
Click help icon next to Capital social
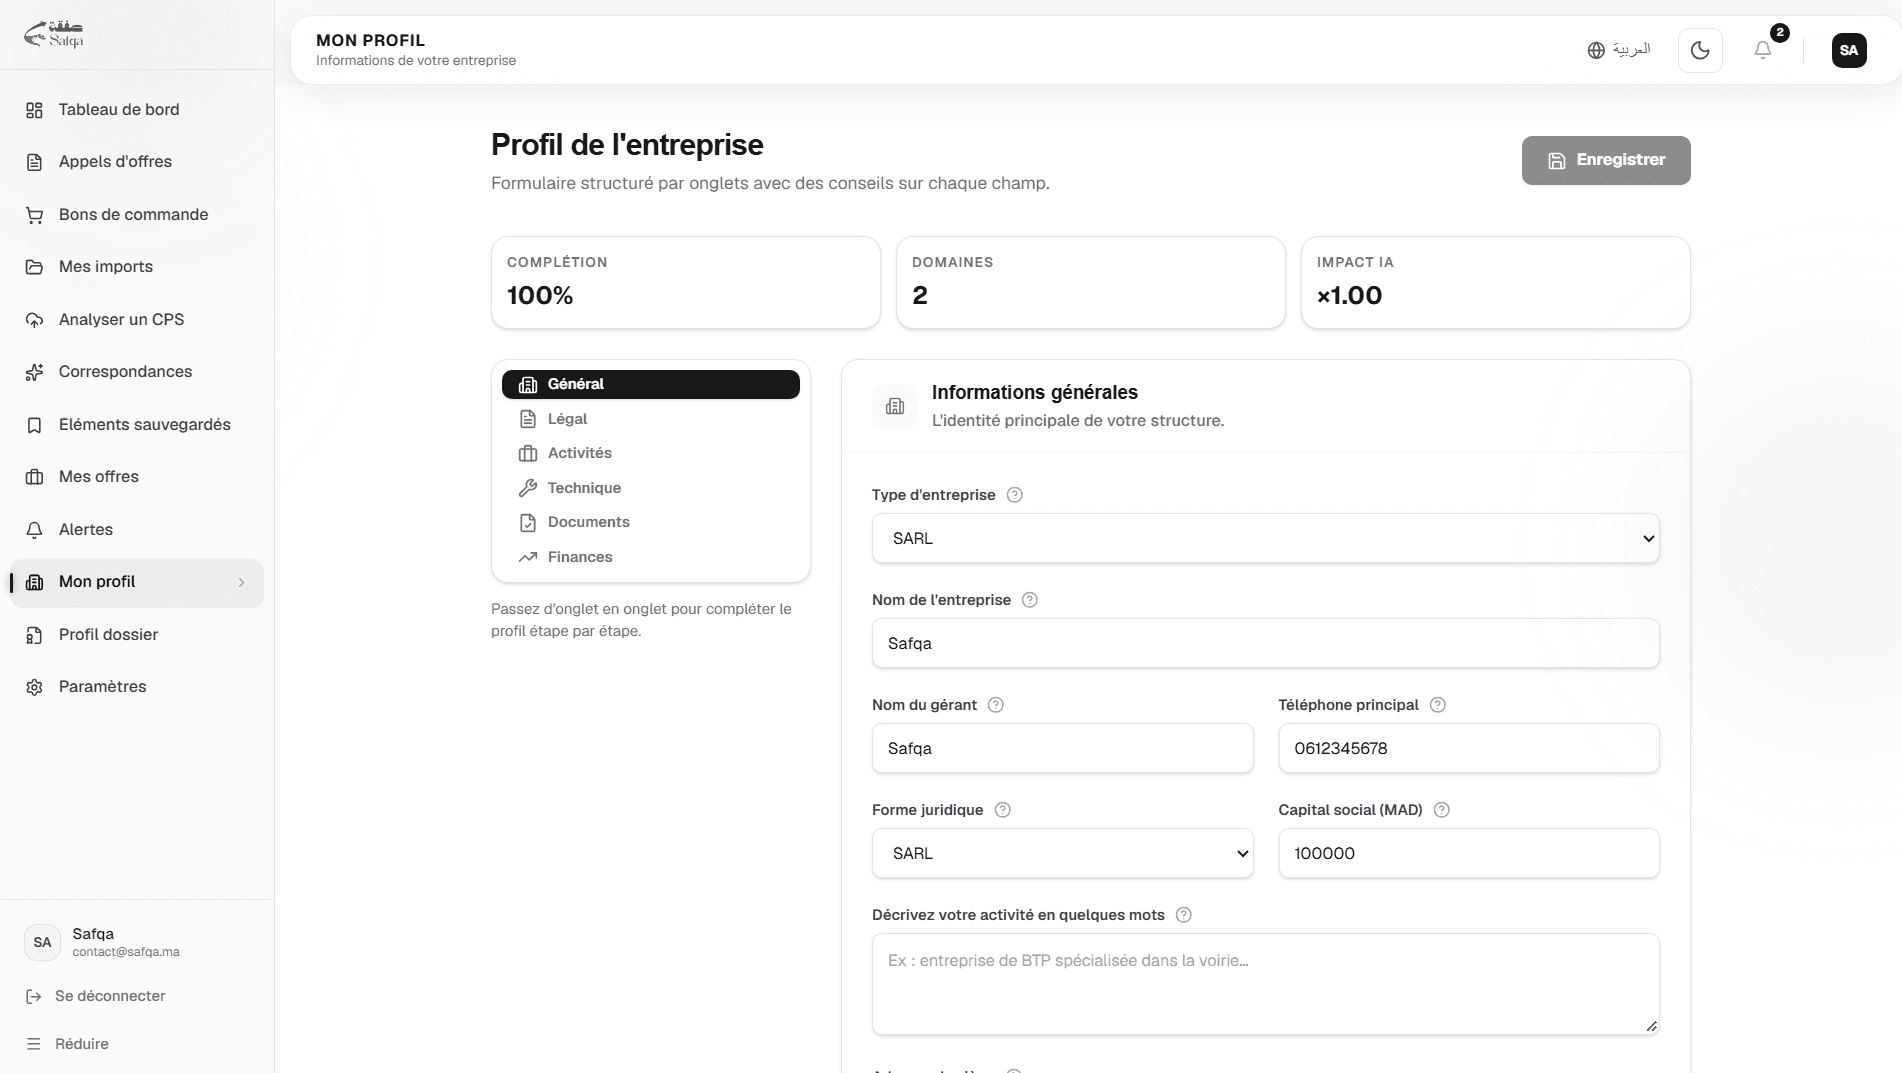click(1442, 810)
